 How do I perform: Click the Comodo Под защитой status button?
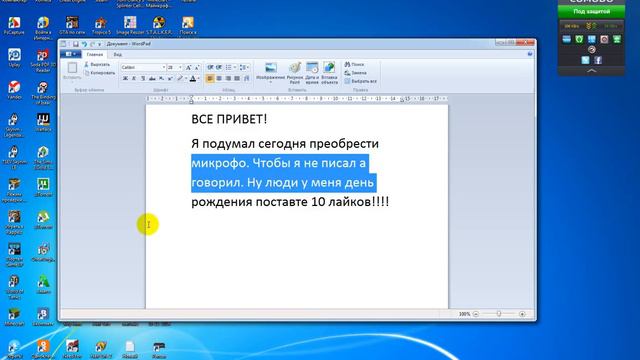[x=591, y=11]
